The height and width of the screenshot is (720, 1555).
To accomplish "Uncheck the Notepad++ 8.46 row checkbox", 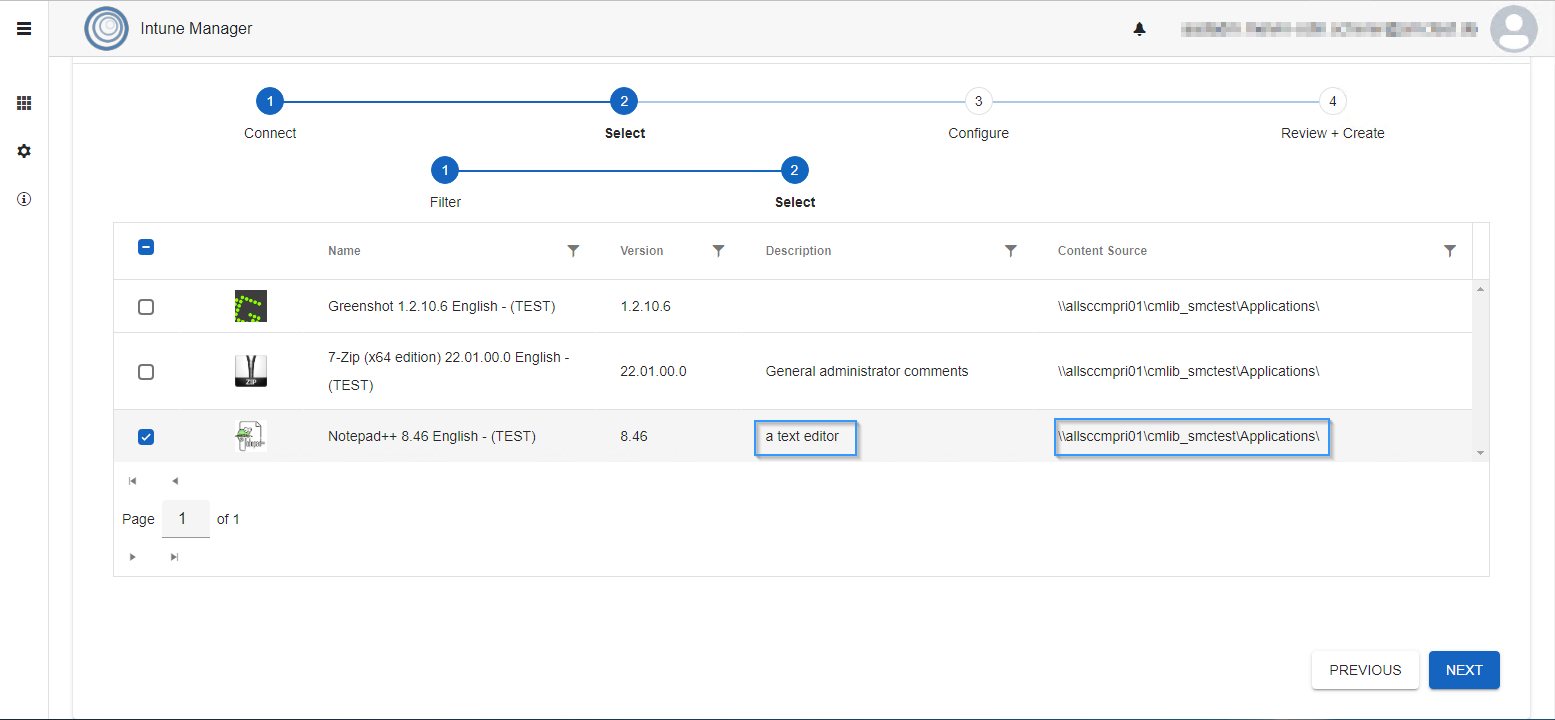I will [x=146, y=437].
